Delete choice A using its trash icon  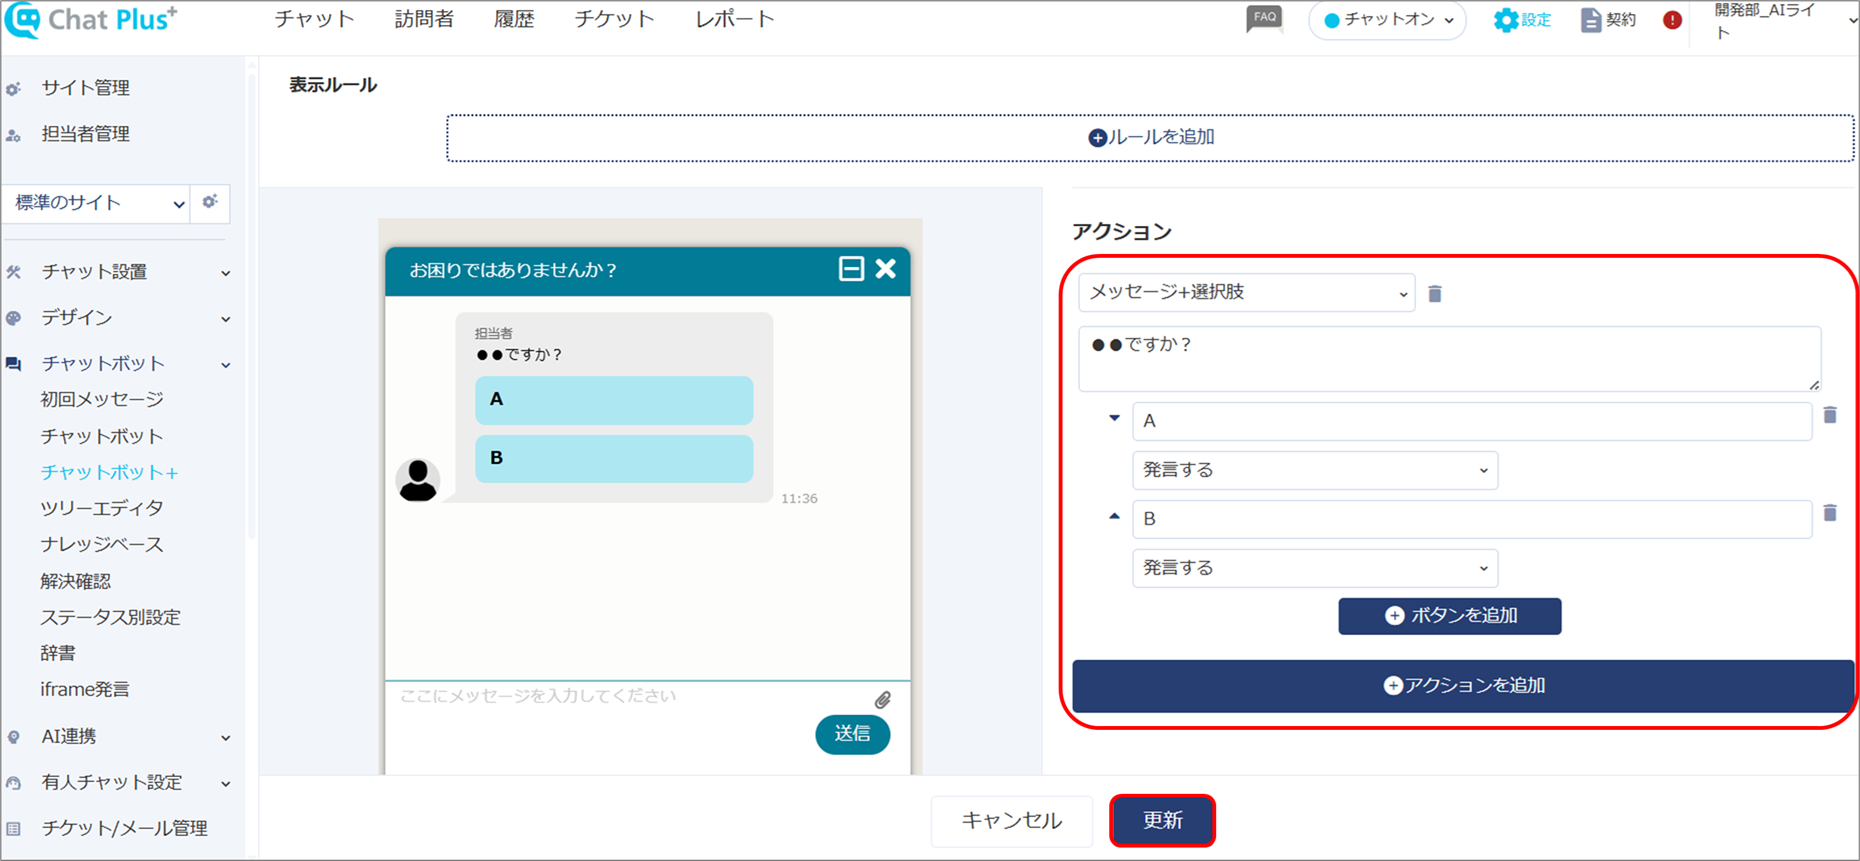(1830, 415)
